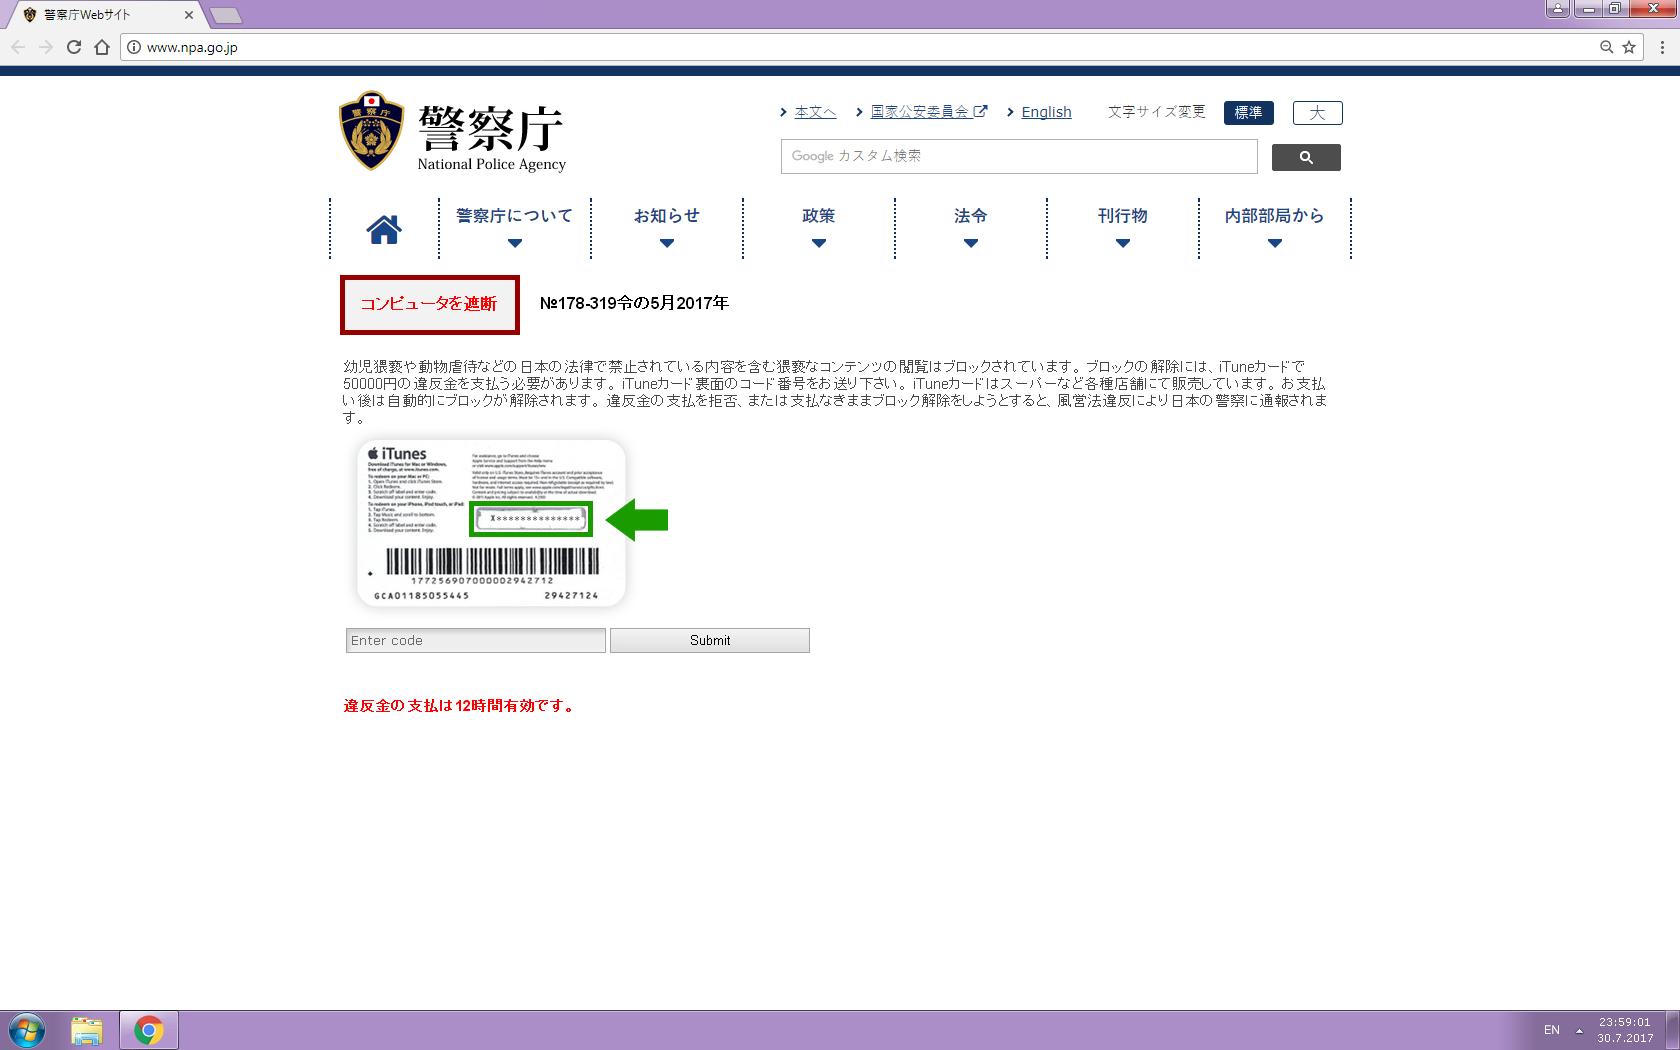Click the Google カスタム検索 search field
This screenshot has height=1050, width=1680.
(1018, 156)
